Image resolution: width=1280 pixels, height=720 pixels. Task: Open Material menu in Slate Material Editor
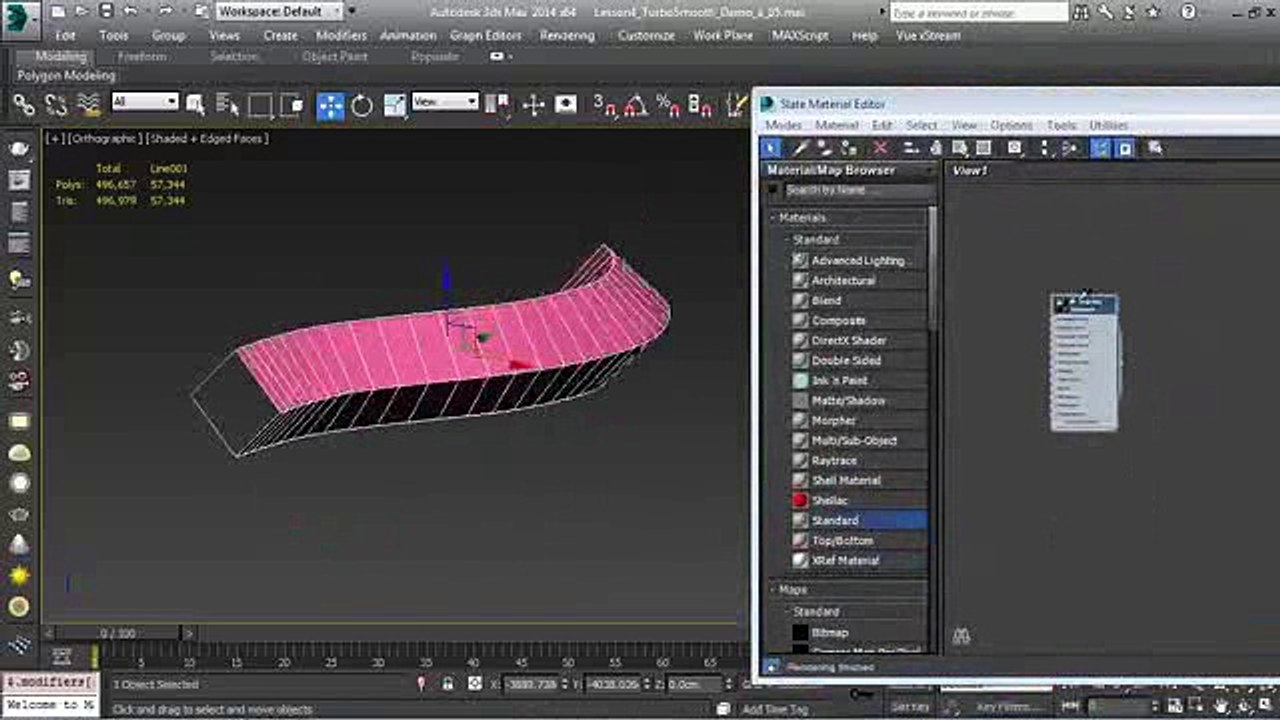pyautogui.click(x=837, y=126)
